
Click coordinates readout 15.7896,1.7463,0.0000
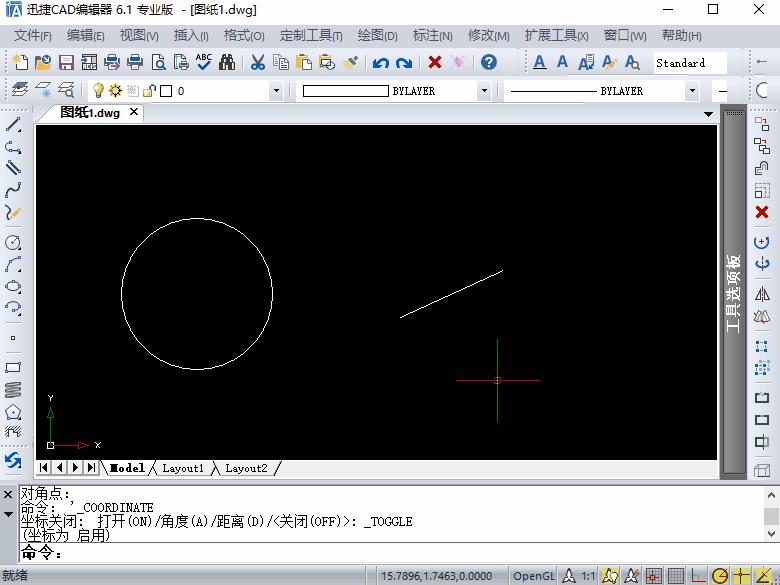(436, 576)
